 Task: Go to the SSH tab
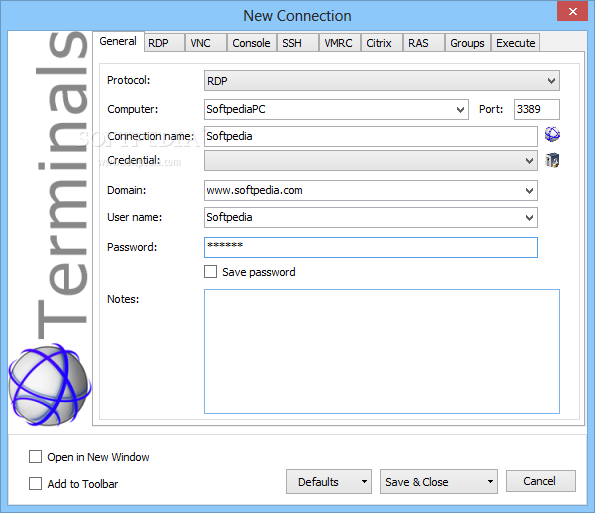click(x=298, y=43)
